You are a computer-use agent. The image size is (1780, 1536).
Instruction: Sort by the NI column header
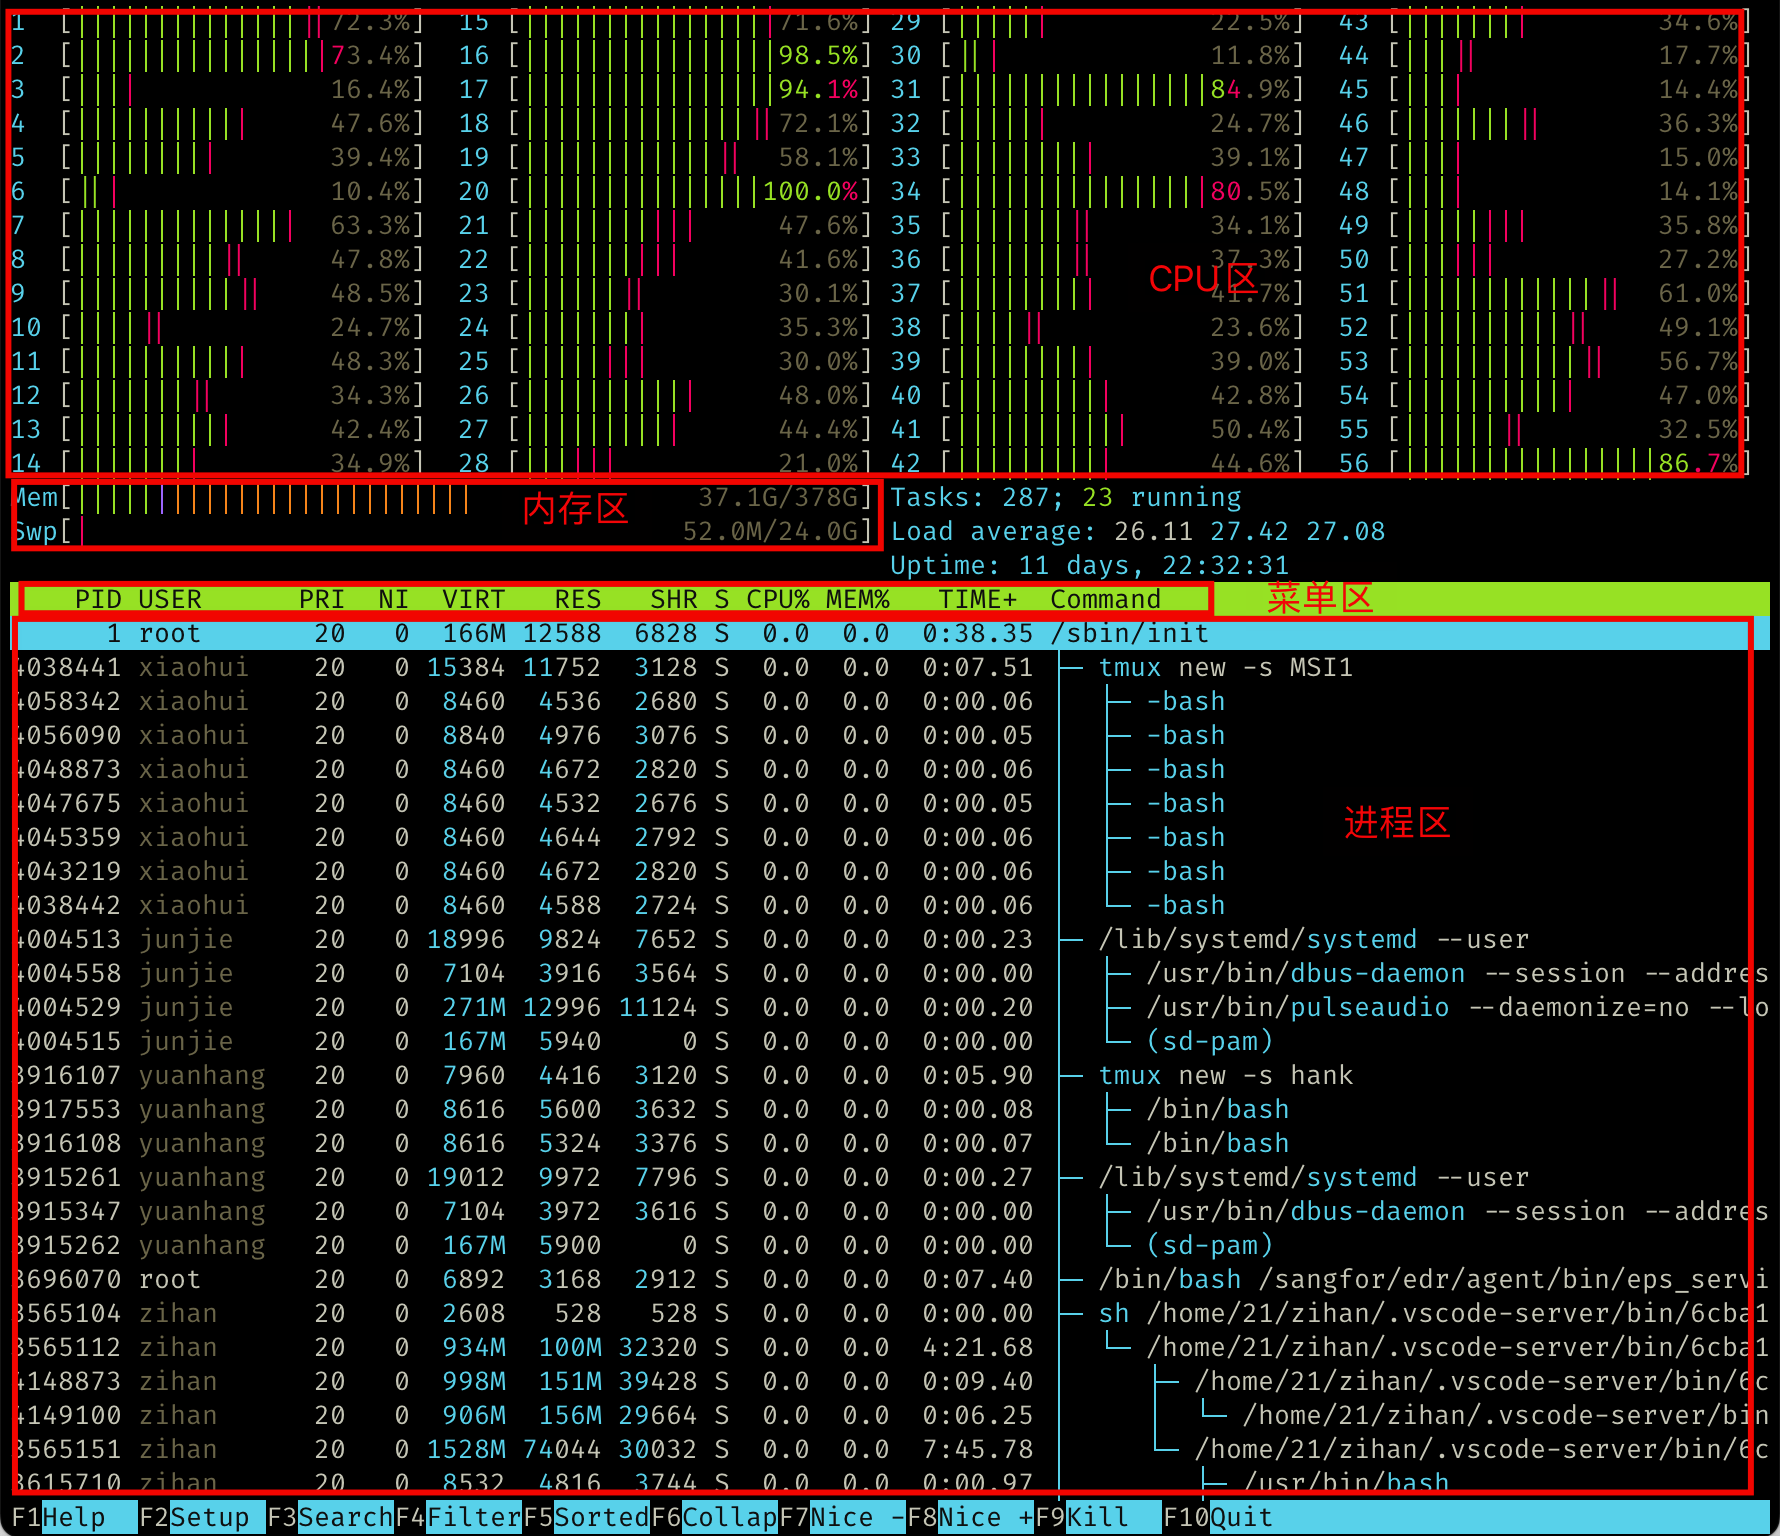coord(393,599)
